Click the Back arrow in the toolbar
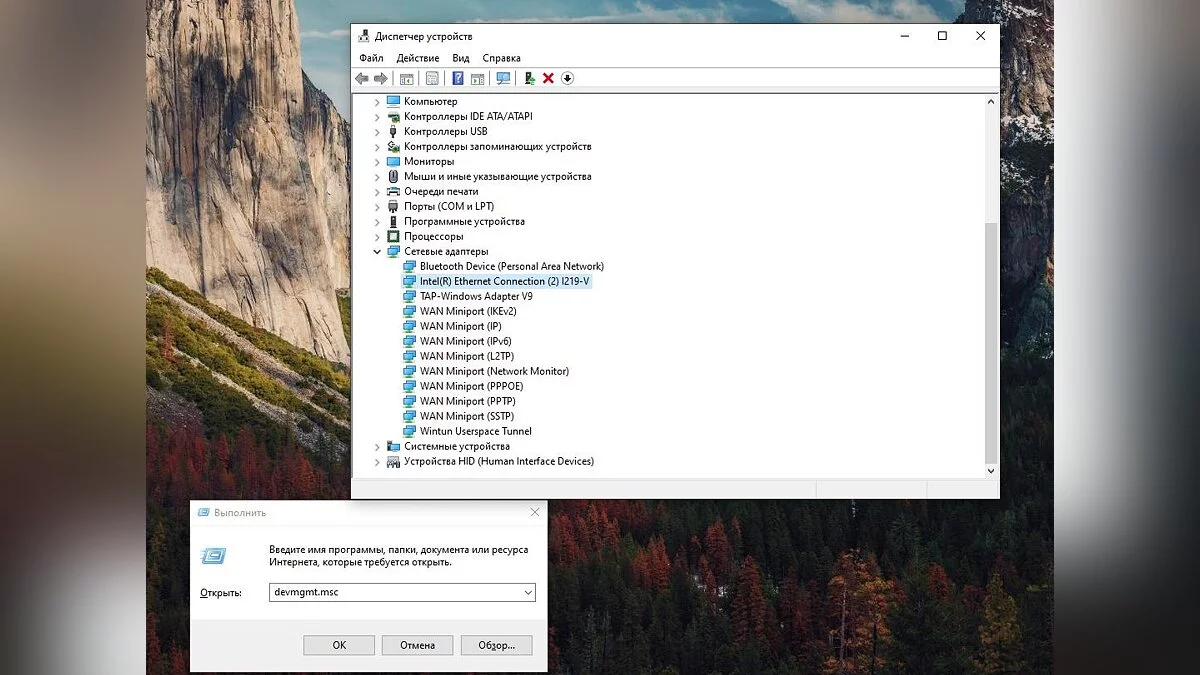 pos(362,78)
